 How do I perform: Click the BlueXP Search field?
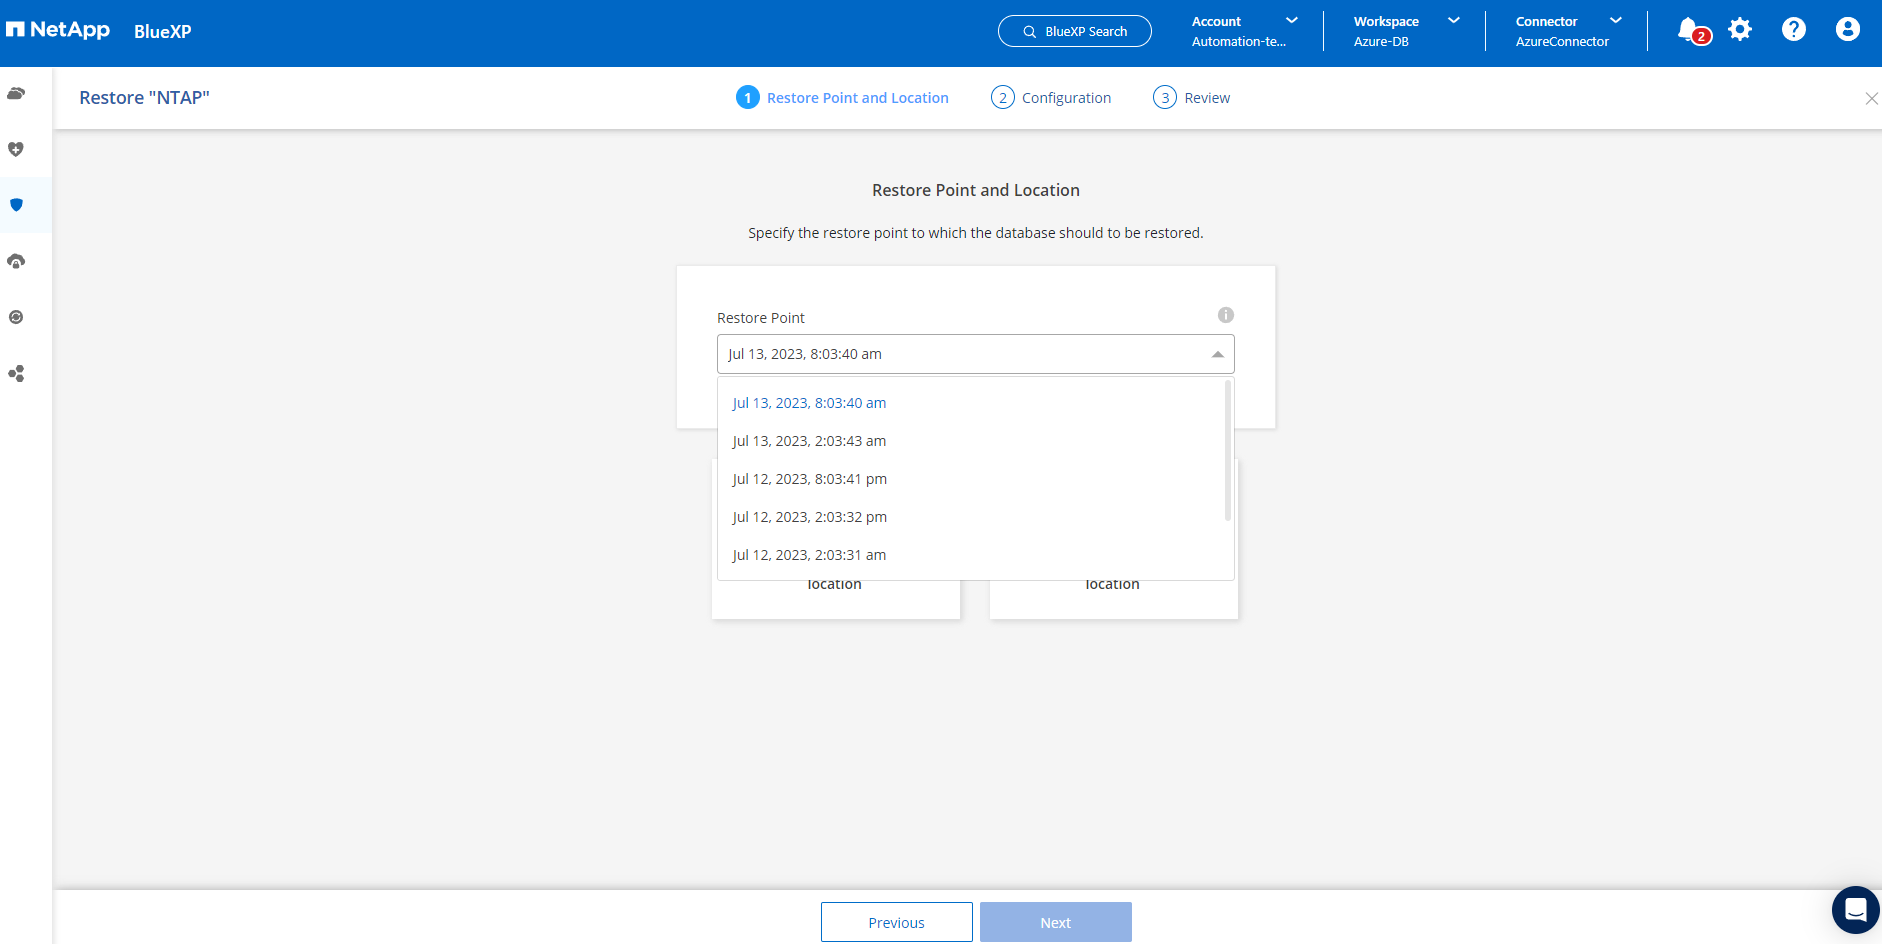[1075, 31]
